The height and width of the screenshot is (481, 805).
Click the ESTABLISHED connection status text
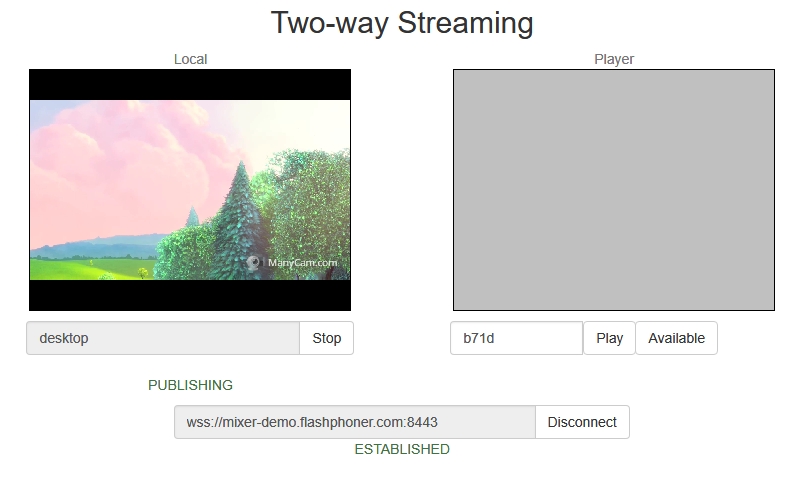(402, 449)
